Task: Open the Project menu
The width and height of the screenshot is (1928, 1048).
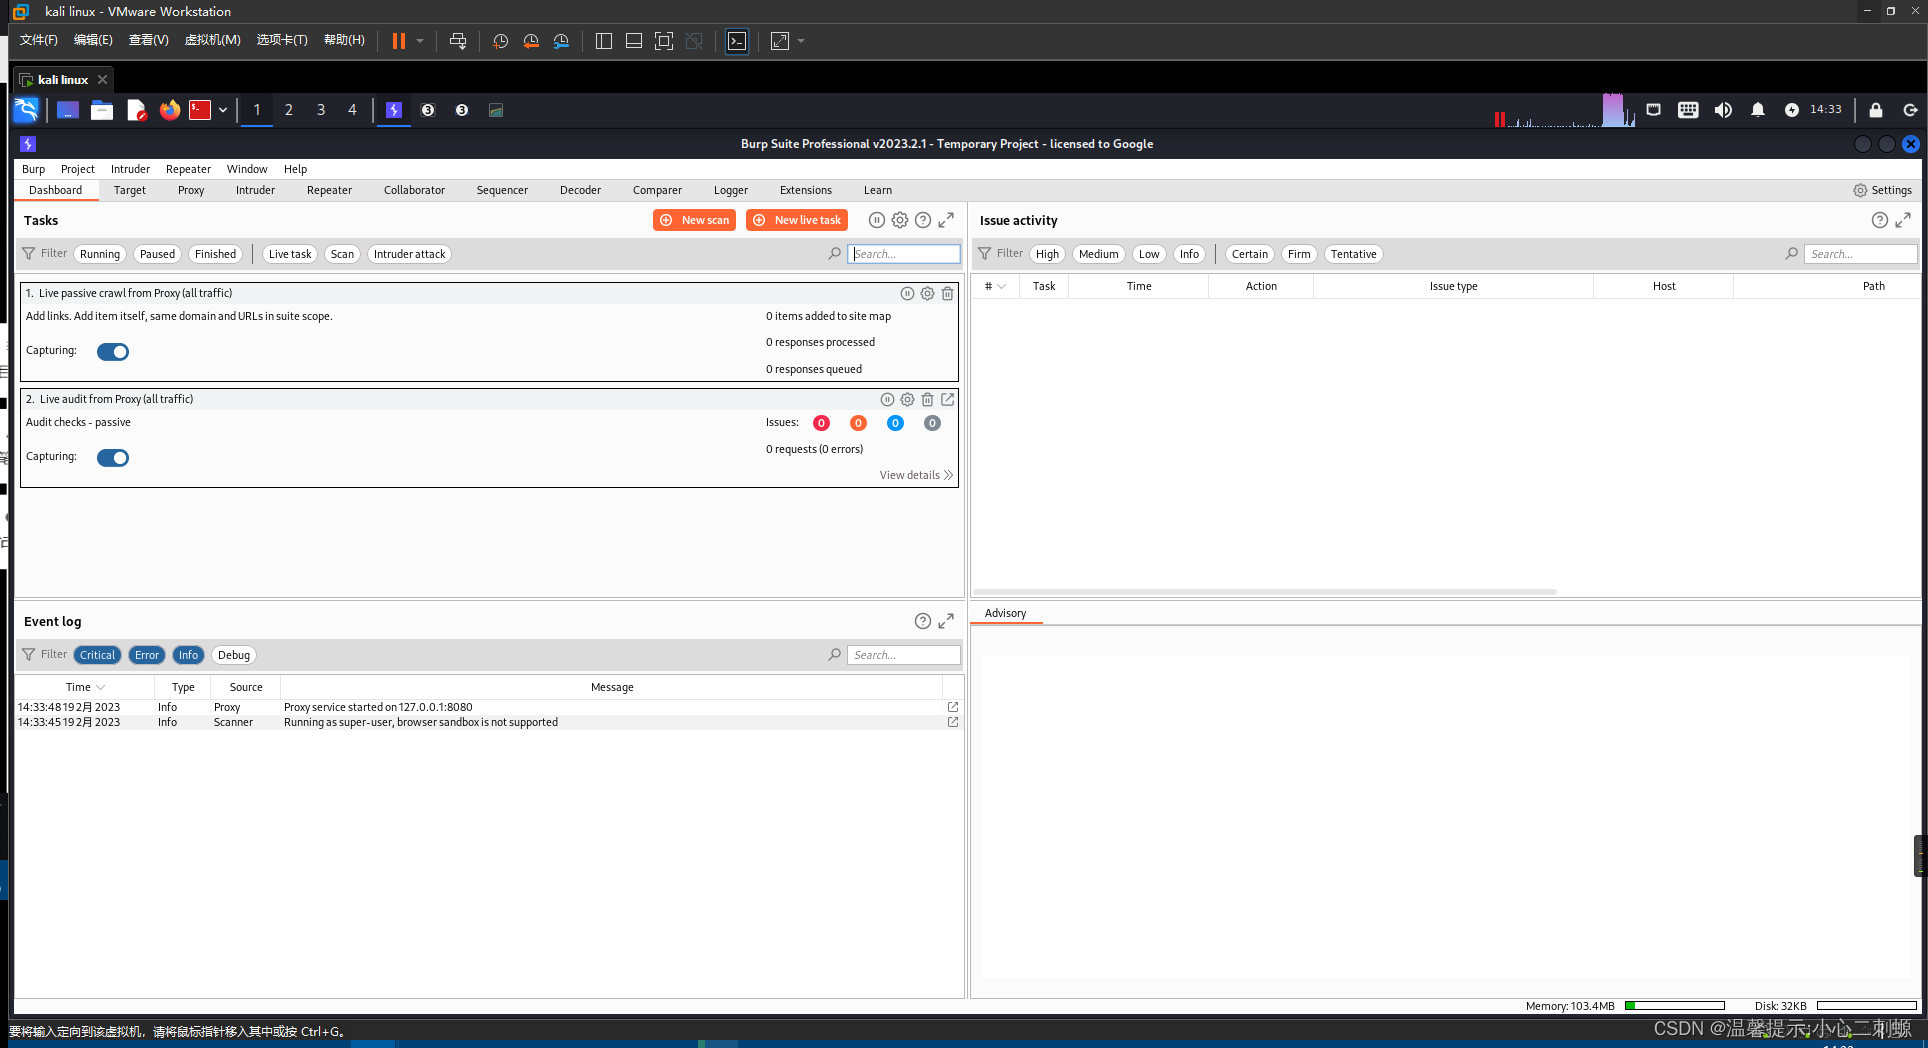Action: [x=77, y=169]
